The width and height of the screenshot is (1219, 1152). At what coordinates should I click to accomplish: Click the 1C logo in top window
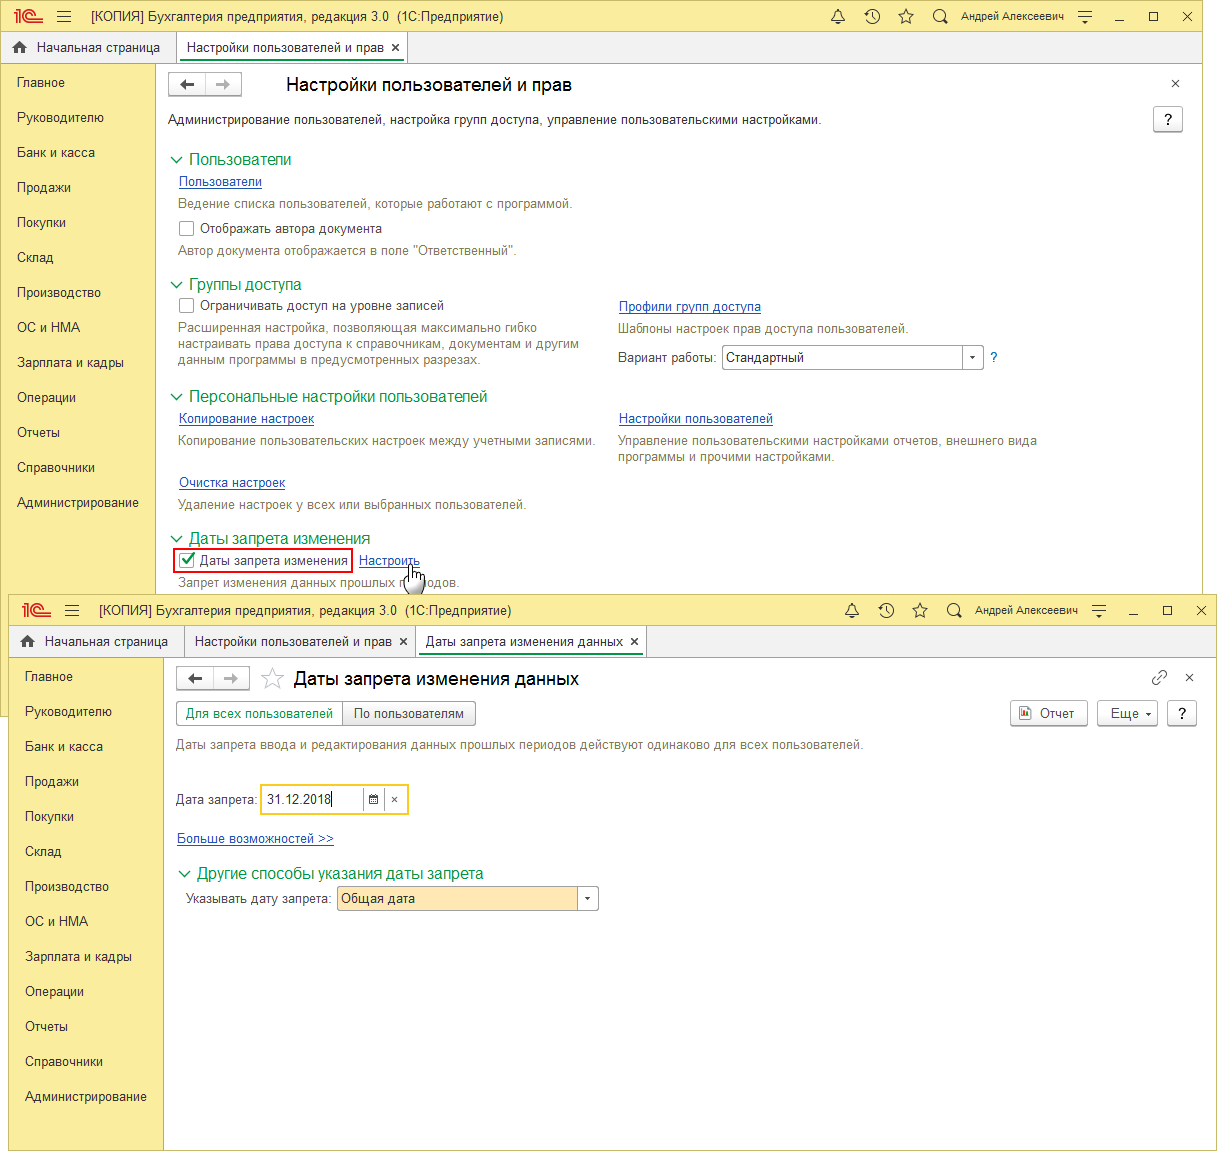28,17
